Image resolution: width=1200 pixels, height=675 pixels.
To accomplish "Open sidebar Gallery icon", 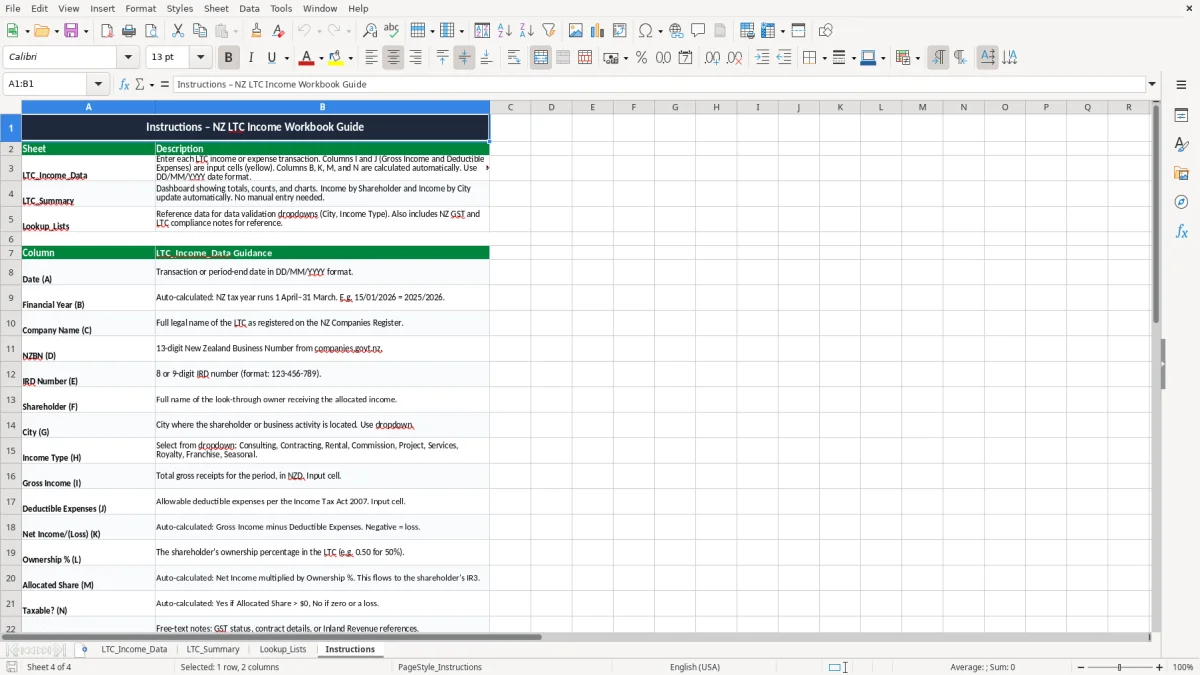I will (1181, 174).
